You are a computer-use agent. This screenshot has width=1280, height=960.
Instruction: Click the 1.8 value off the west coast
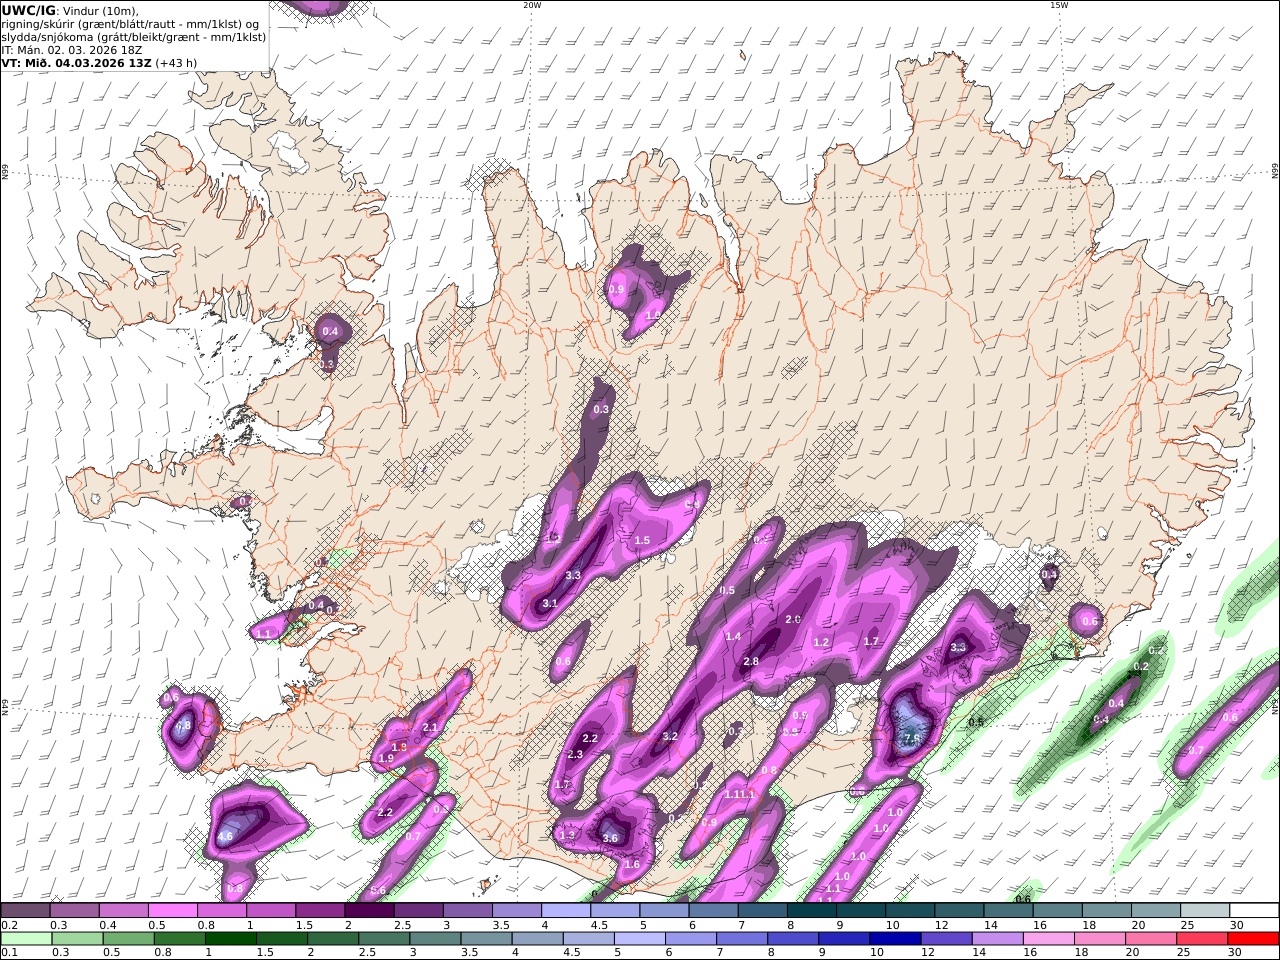click(183, 727)
